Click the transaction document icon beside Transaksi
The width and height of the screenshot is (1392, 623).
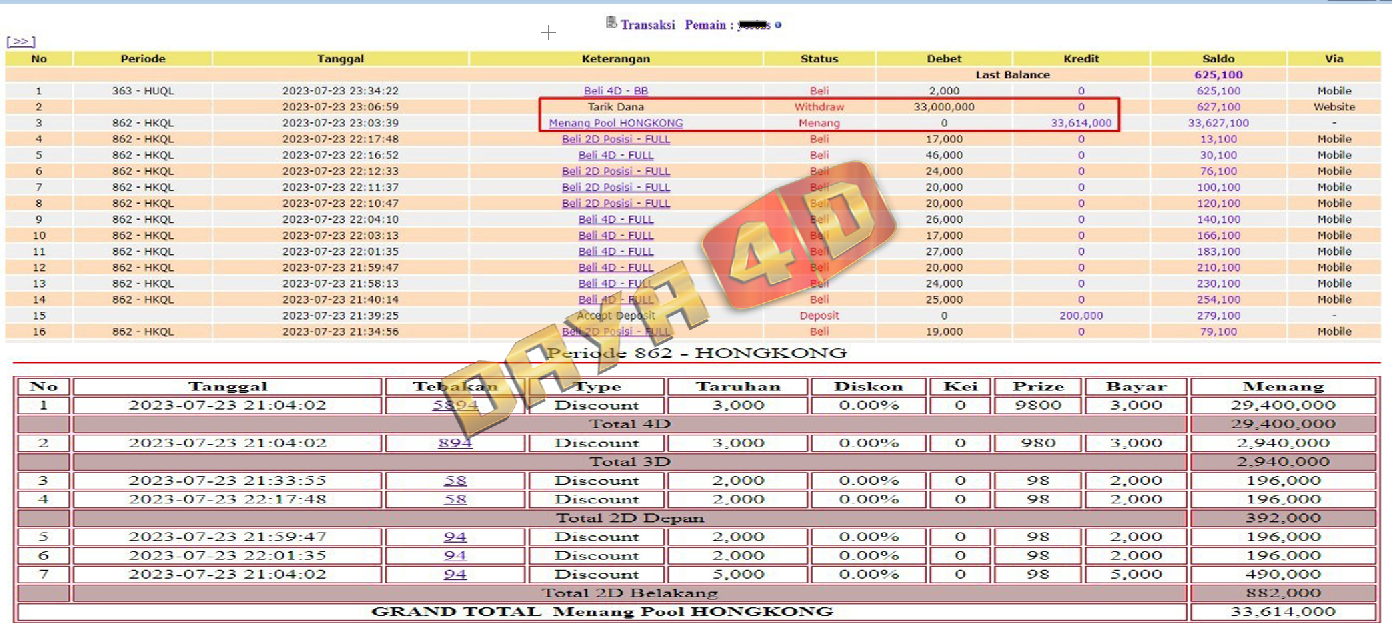point(611,23)
